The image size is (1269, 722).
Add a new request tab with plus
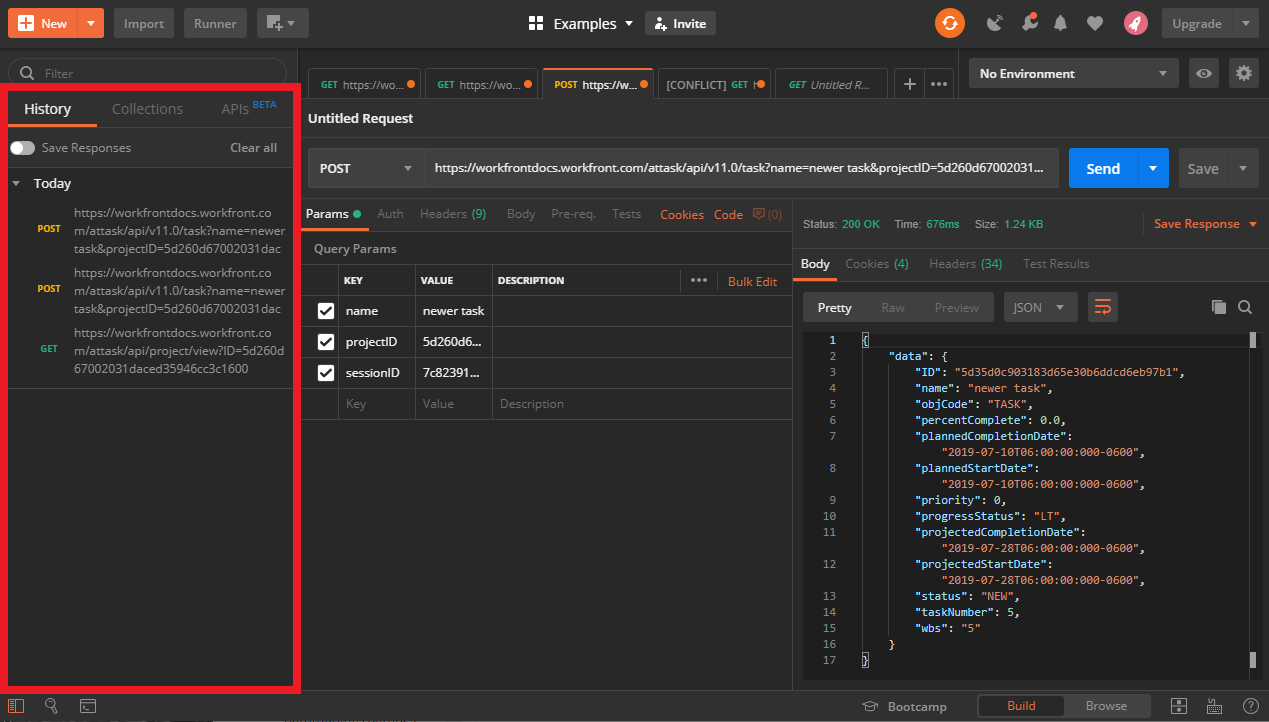tap(909, 85)
